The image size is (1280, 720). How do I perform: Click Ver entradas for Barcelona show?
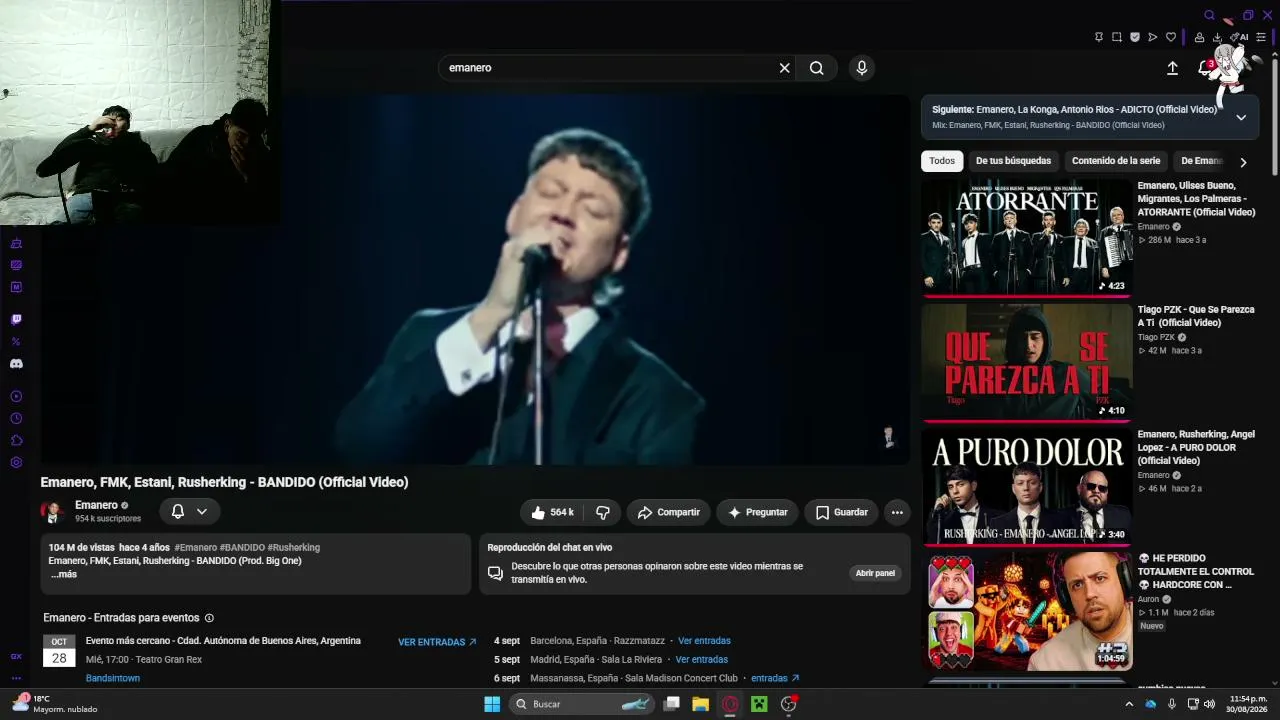[x=704, y=641]
